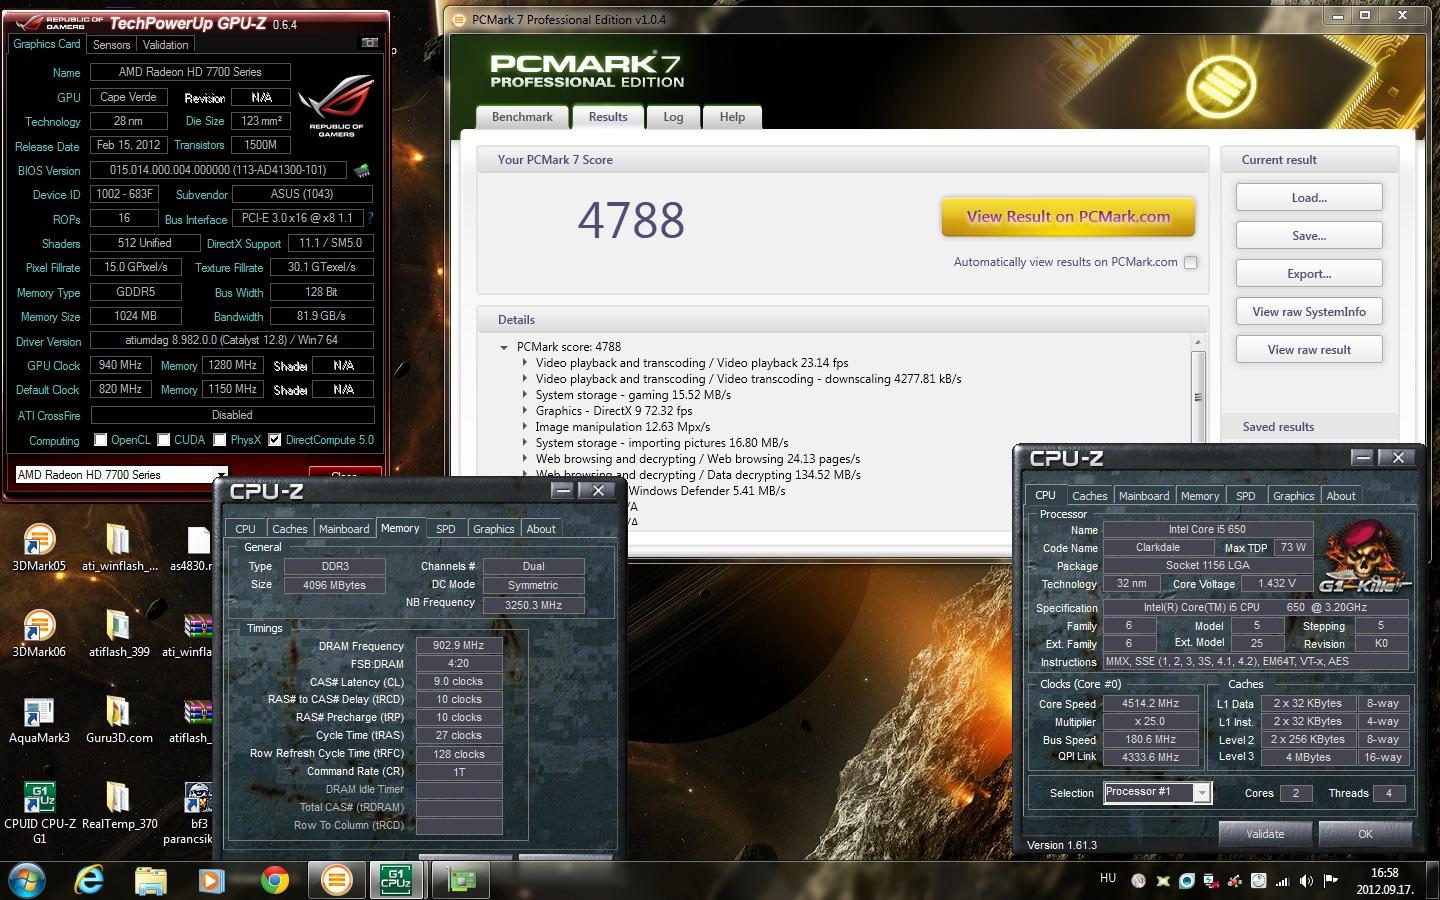Switch to the Validation tab in GPU-Z
The image size is (1440, 900).
click(x=165, y=45)
